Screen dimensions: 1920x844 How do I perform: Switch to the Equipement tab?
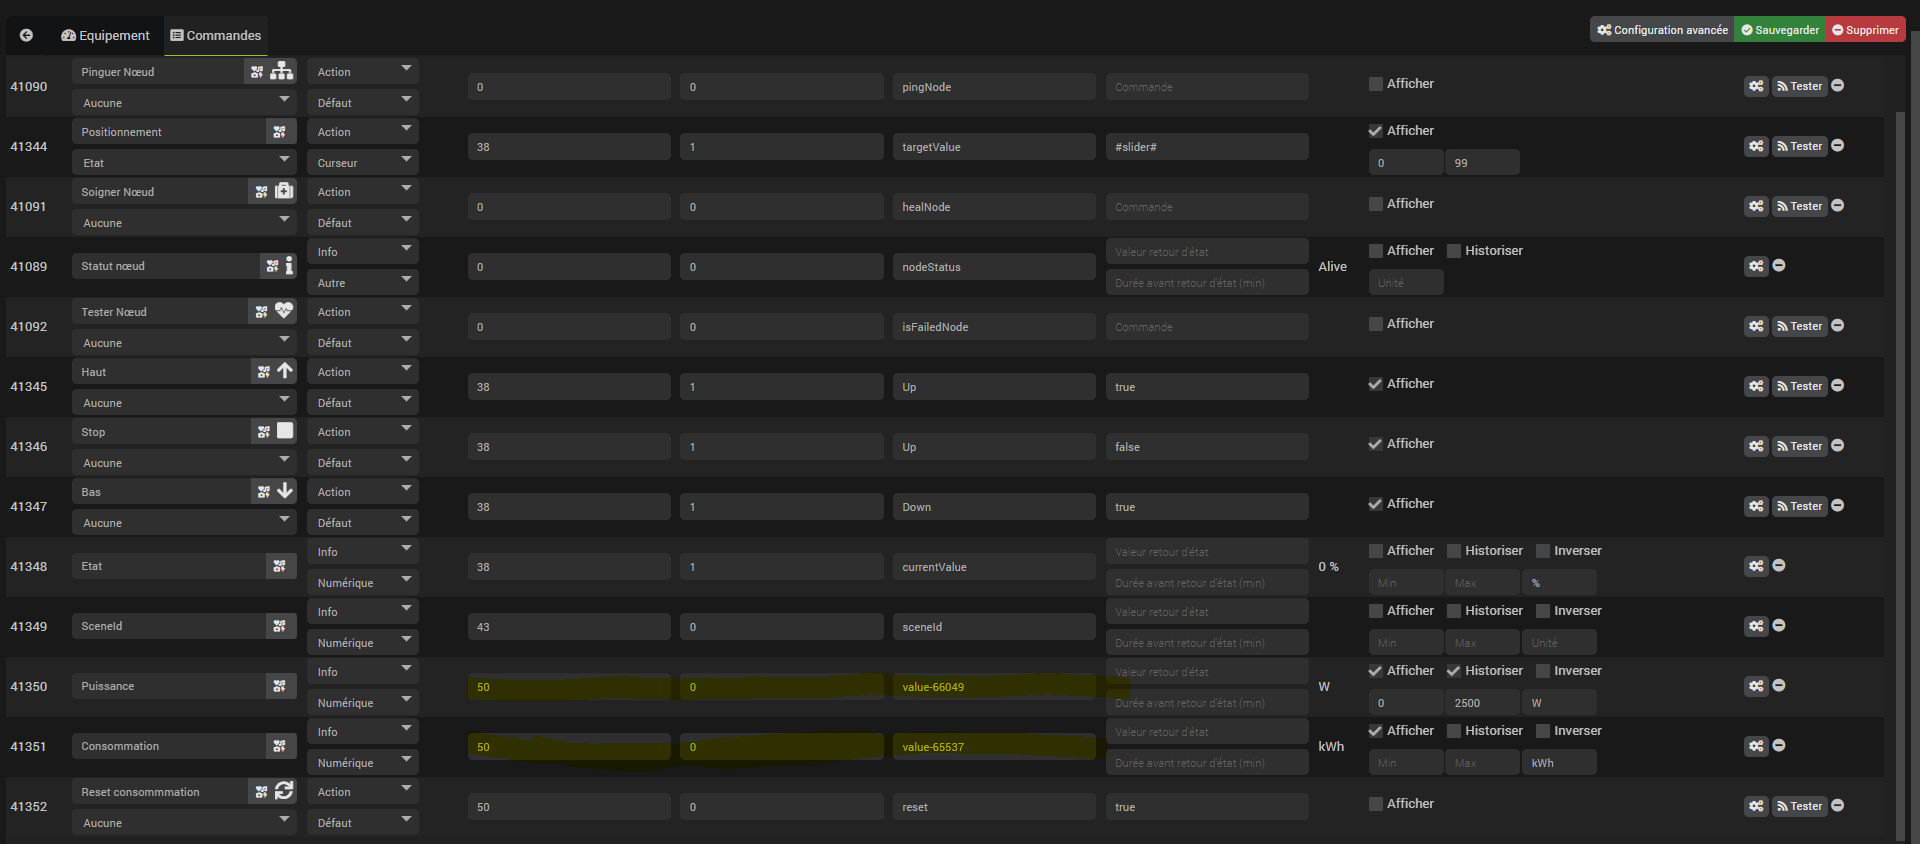coord(105,35)
